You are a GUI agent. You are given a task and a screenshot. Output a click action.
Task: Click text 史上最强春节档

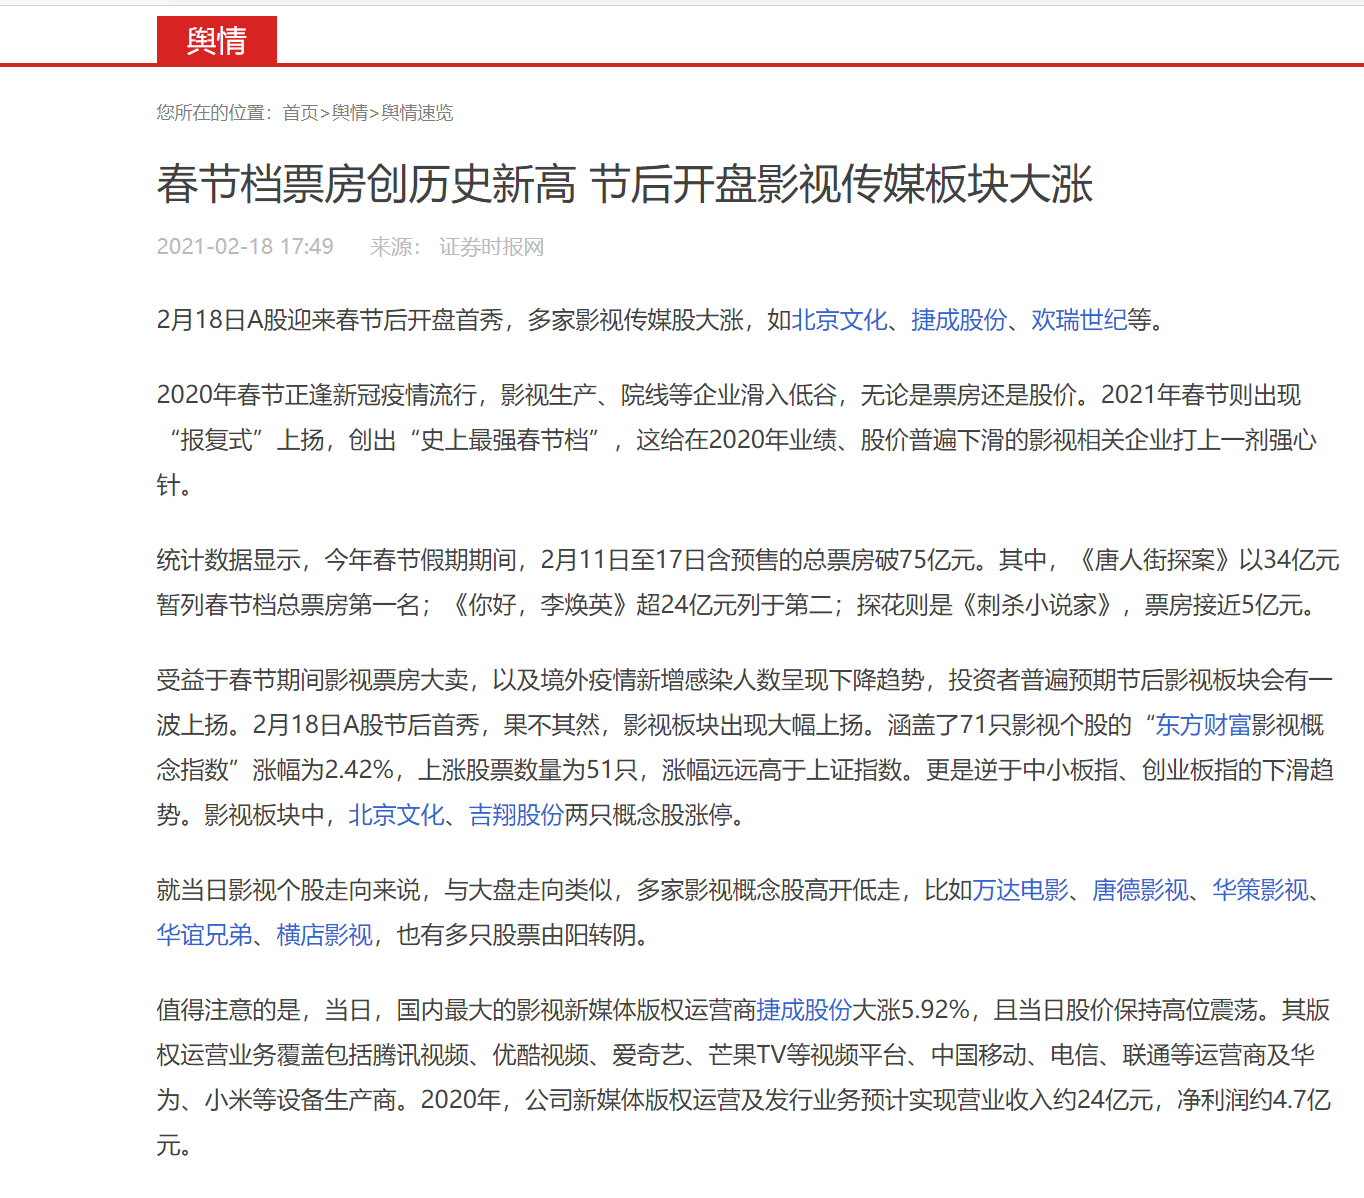coord(504,440)
